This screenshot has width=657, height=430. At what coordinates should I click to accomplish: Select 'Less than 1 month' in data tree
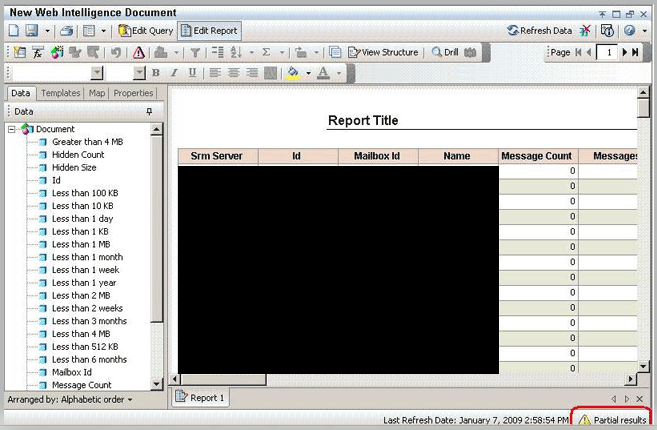coord(87,257)
